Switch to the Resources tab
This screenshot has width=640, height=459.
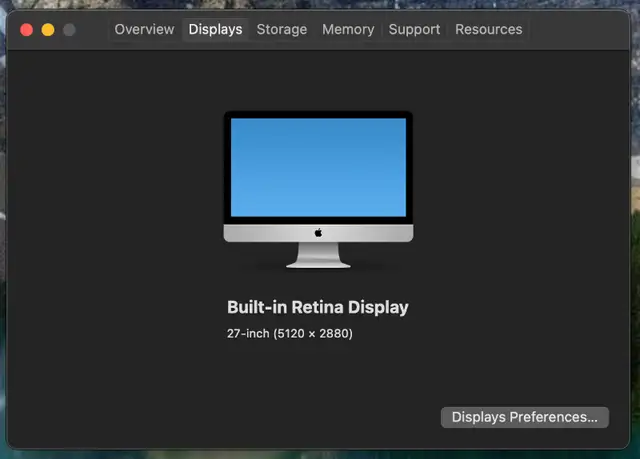pyautogui.click(x=489, y=29)
